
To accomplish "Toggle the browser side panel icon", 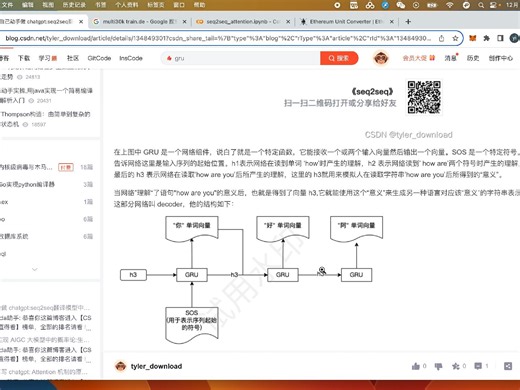I will coord(500,38).
